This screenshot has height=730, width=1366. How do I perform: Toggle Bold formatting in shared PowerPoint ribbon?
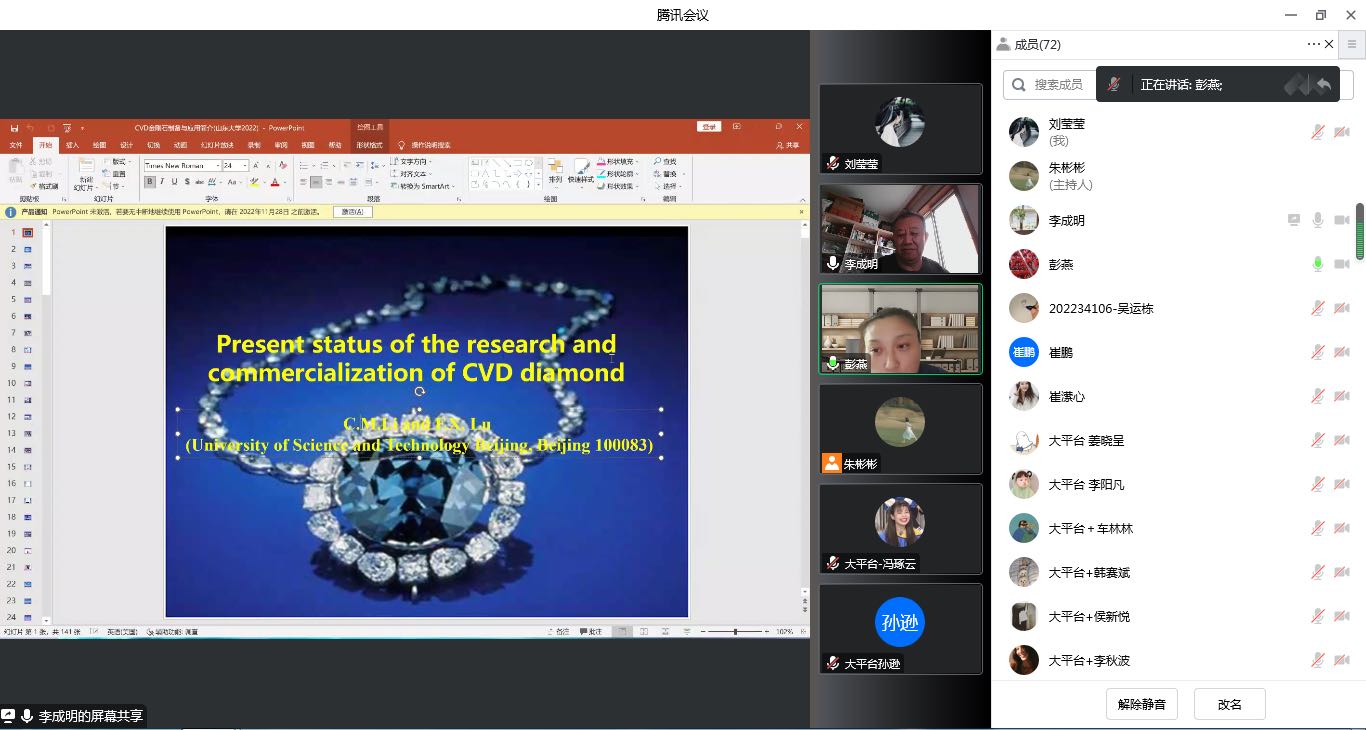pyautogui.click(x=150, y=182)
